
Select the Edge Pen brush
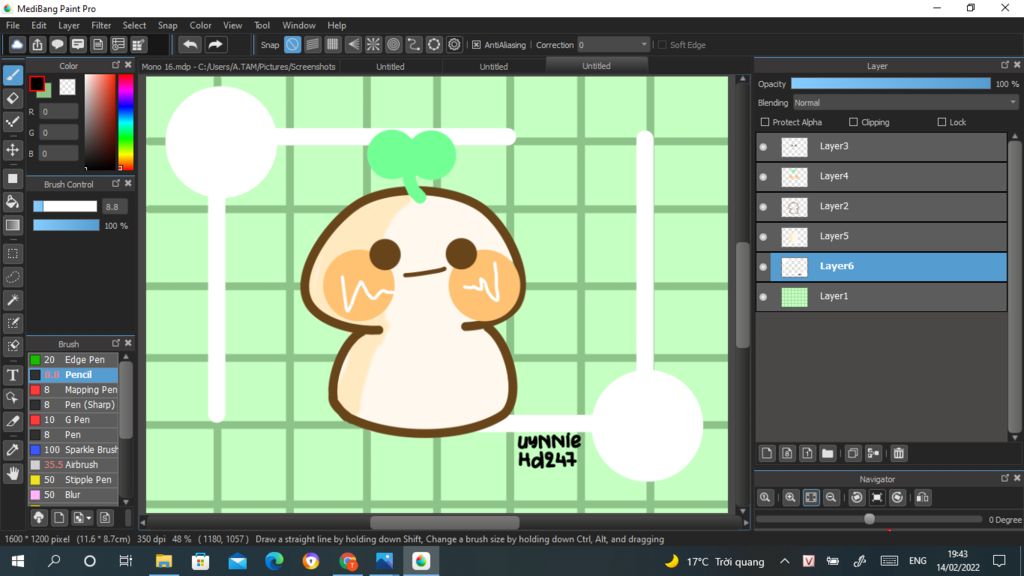click(73, 360)
